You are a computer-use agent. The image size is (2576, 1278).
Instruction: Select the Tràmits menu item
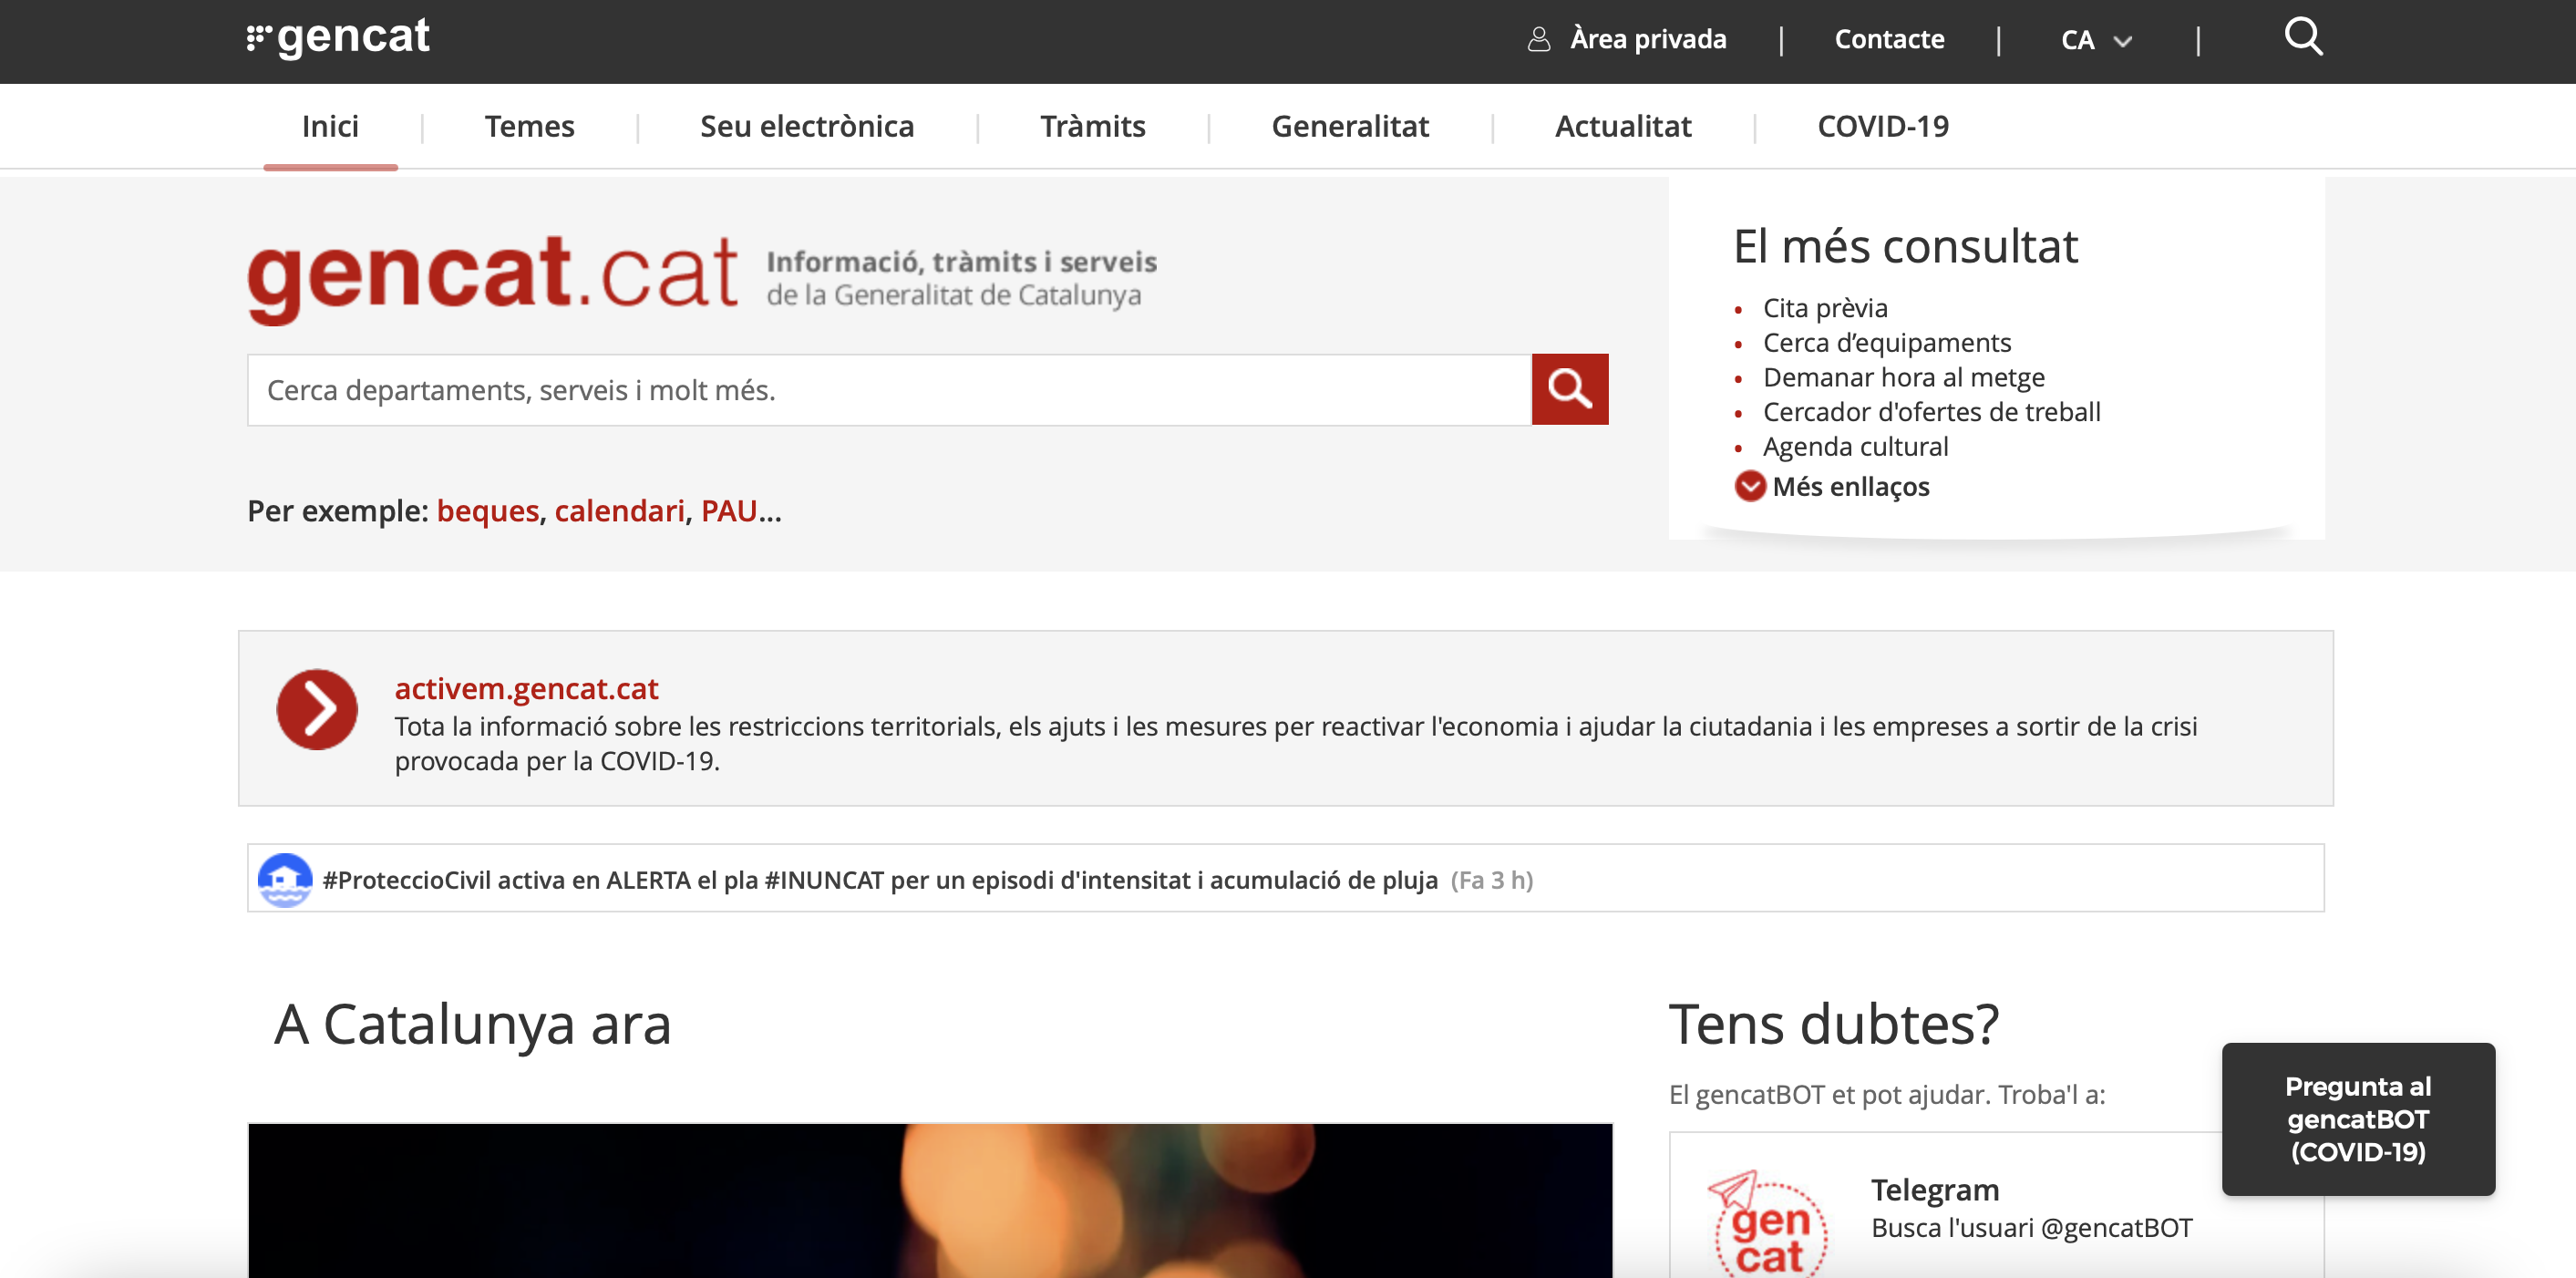point(1092,126)
